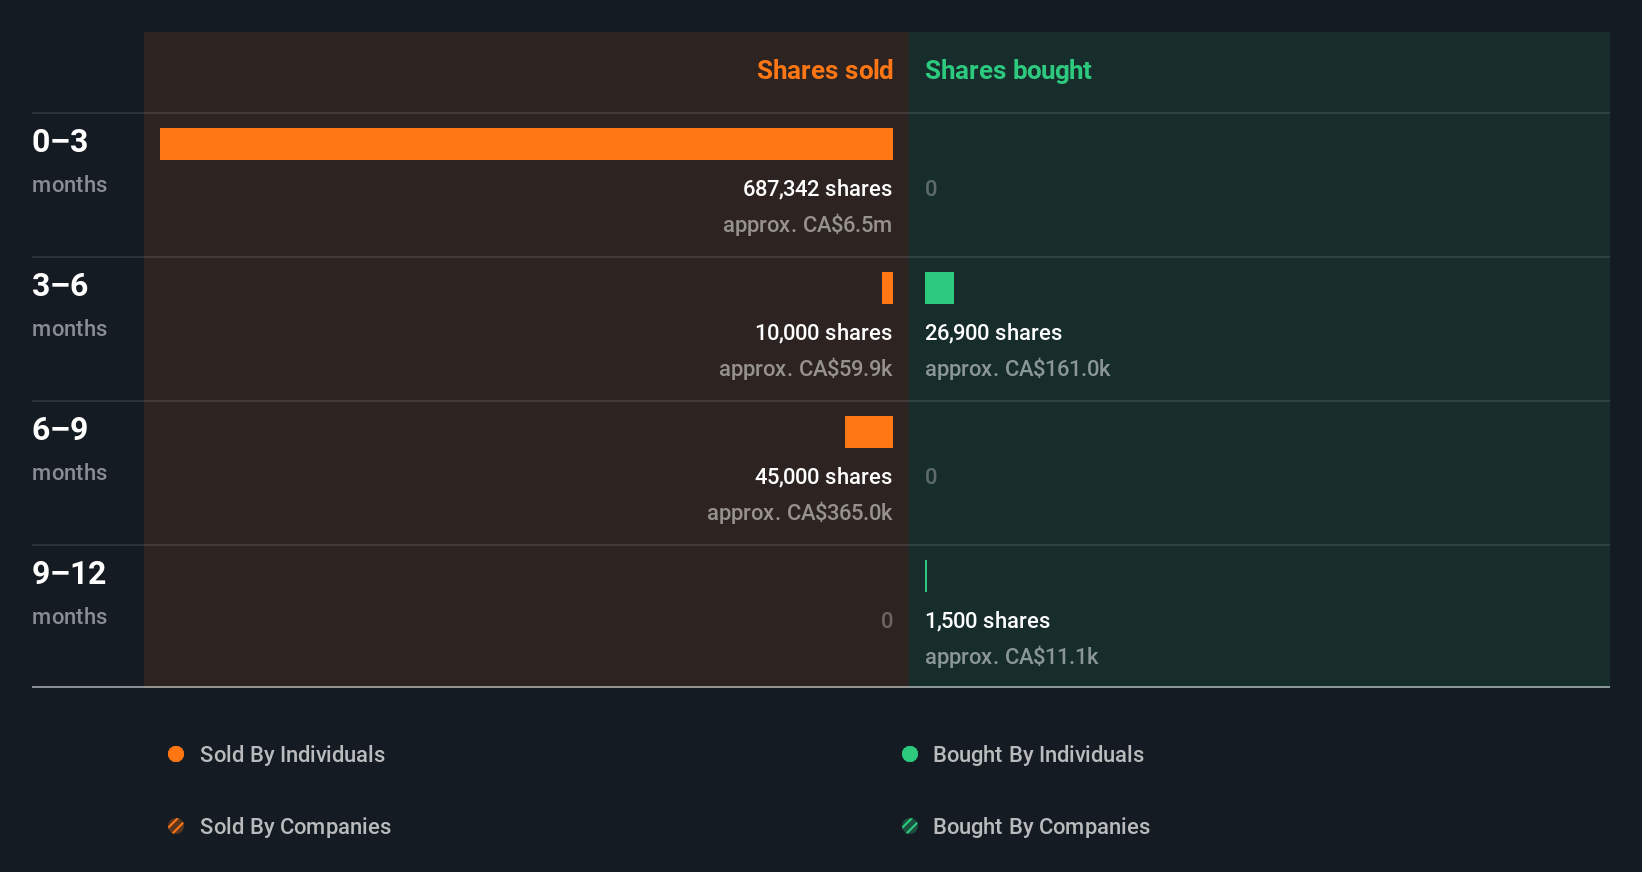
Task: Click the Sold By Individuals legend label
Action: [x=292, y=754]
